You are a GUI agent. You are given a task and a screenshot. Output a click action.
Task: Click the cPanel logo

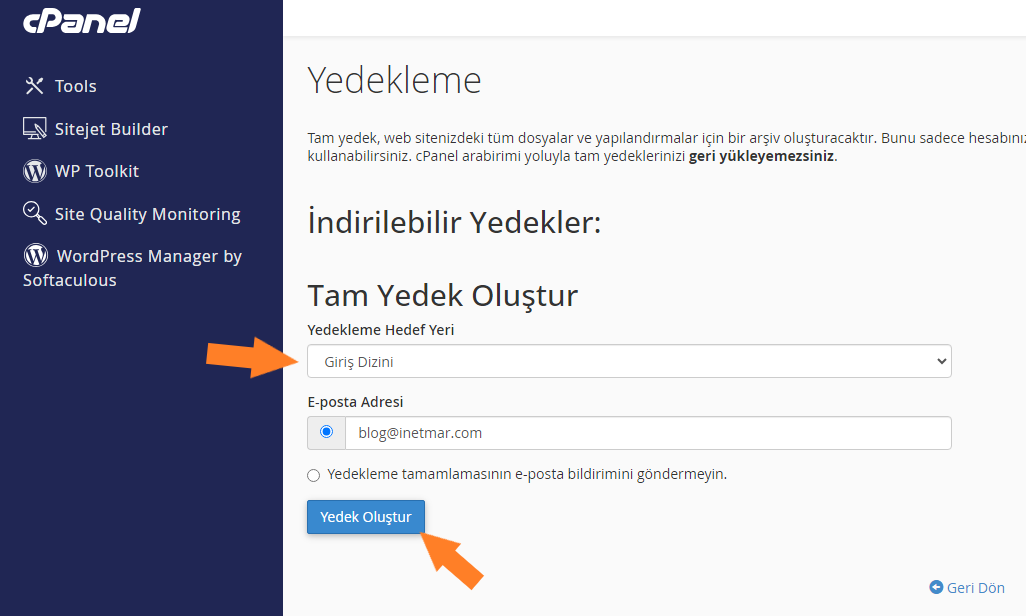[x=80, y=19]
